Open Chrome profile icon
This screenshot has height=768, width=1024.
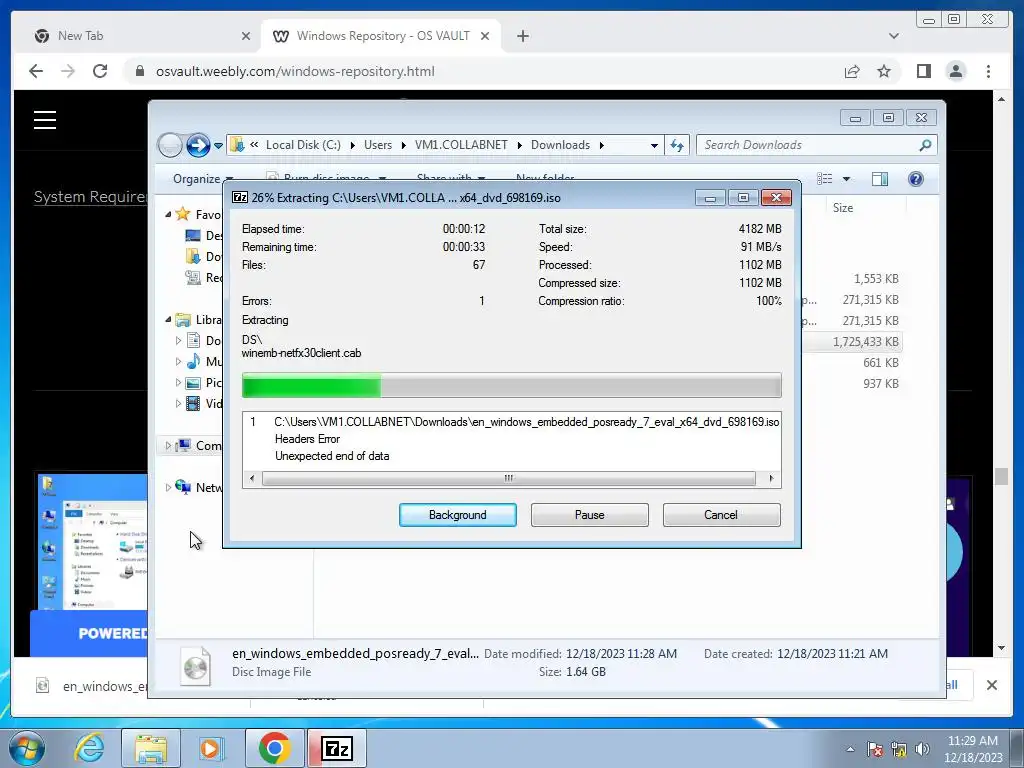(x=955, y=71)
